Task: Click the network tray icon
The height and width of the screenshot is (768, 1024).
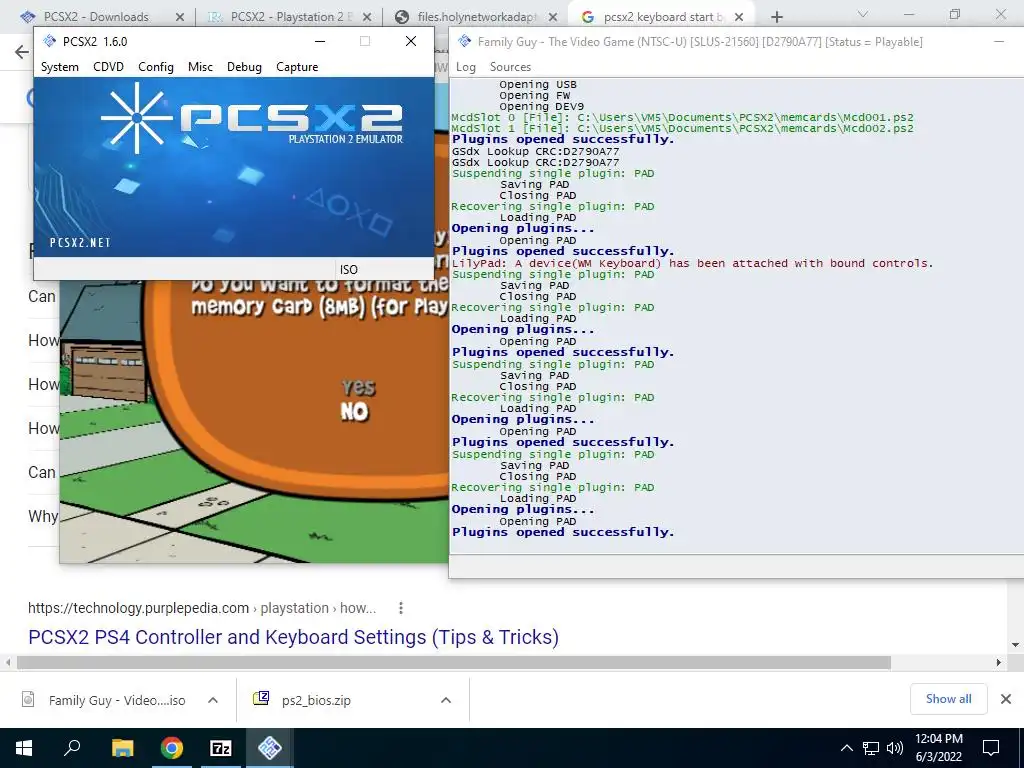Action: pyautogui.click(x=871, y=748)
